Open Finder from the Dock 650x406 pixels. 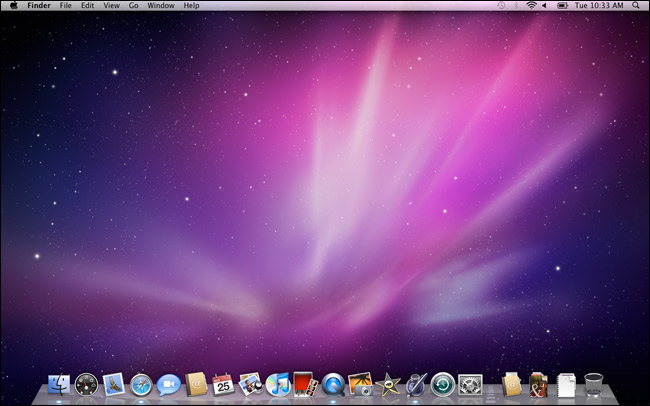(59, 384)
